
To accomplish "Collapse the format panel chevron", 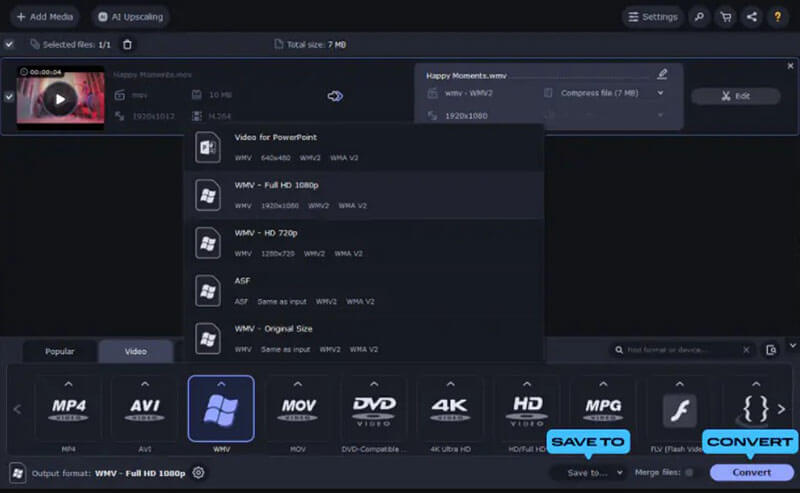I will coord(792,346).
